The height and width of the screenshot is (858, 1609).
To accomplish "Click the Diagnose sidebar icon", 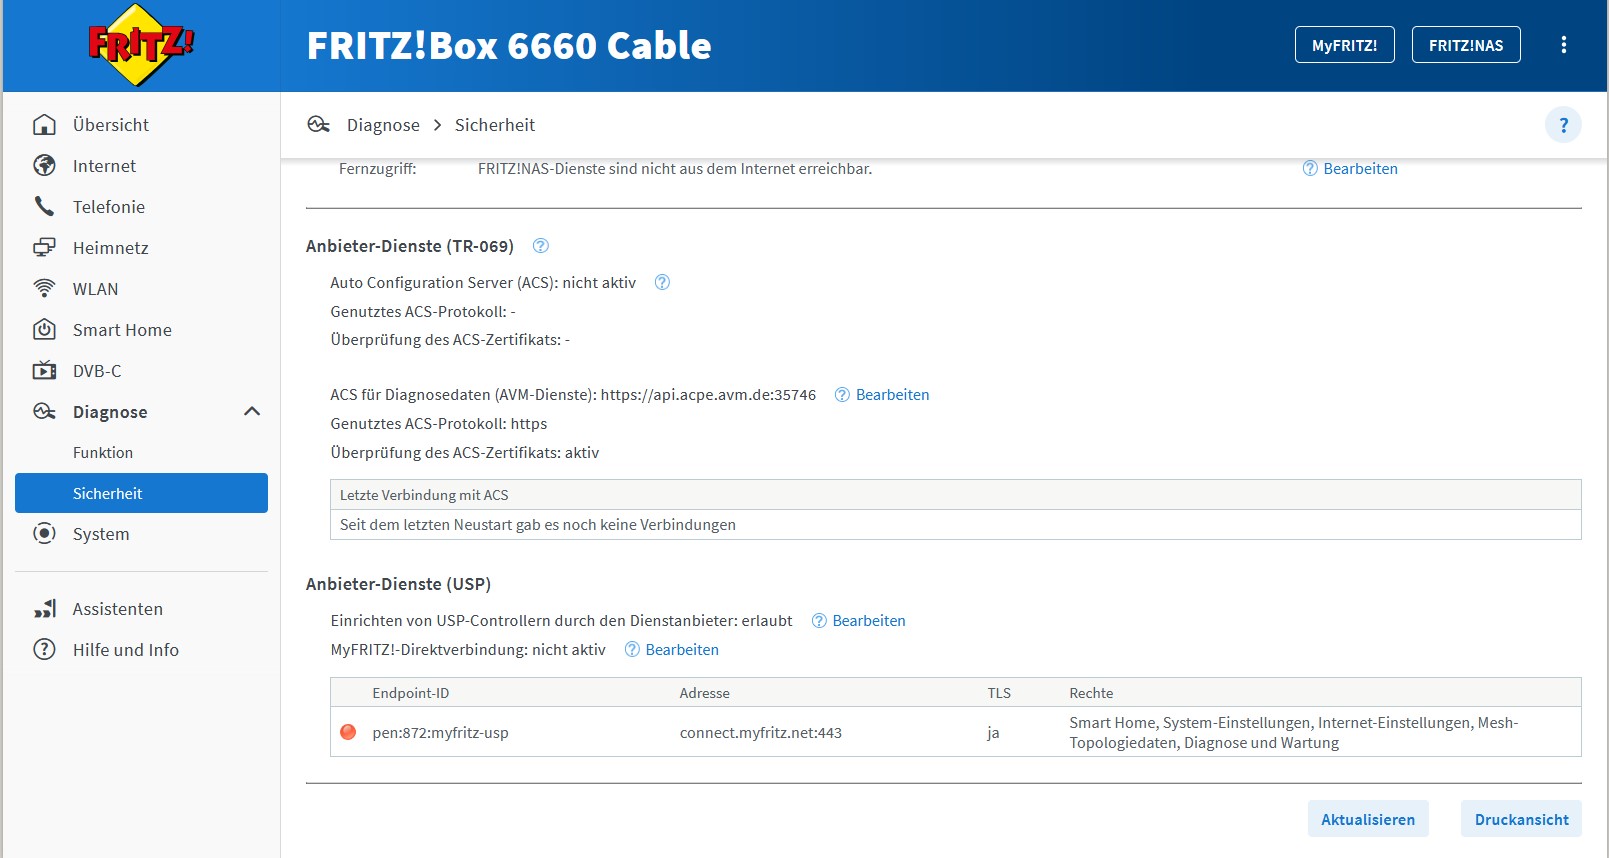I will point(44,412).
